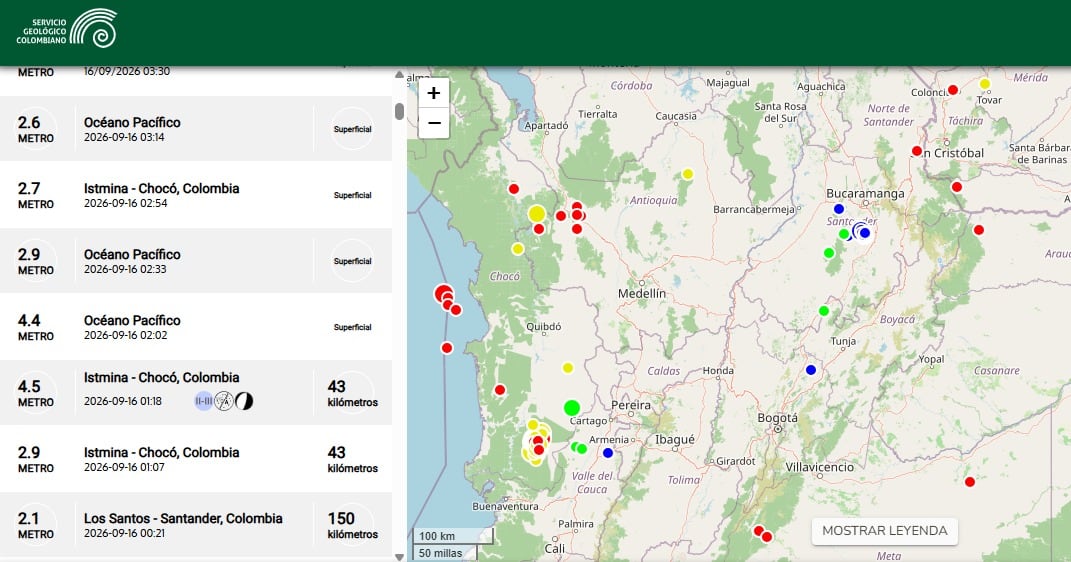Click Superficial depth badge on 02:02 row
The height and width of the screenshot is (562, 1071).
[x=352, y=327]
